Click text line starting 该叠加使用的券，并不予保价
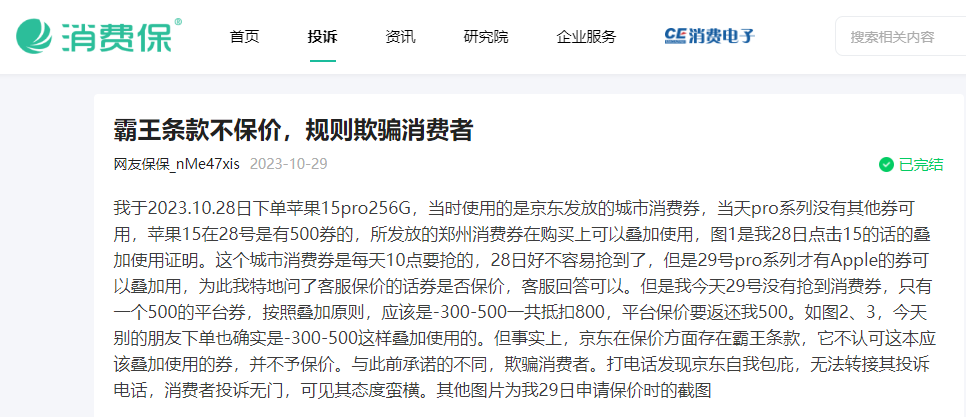Viewport: 966px width, 417px height. click(521, 365)
